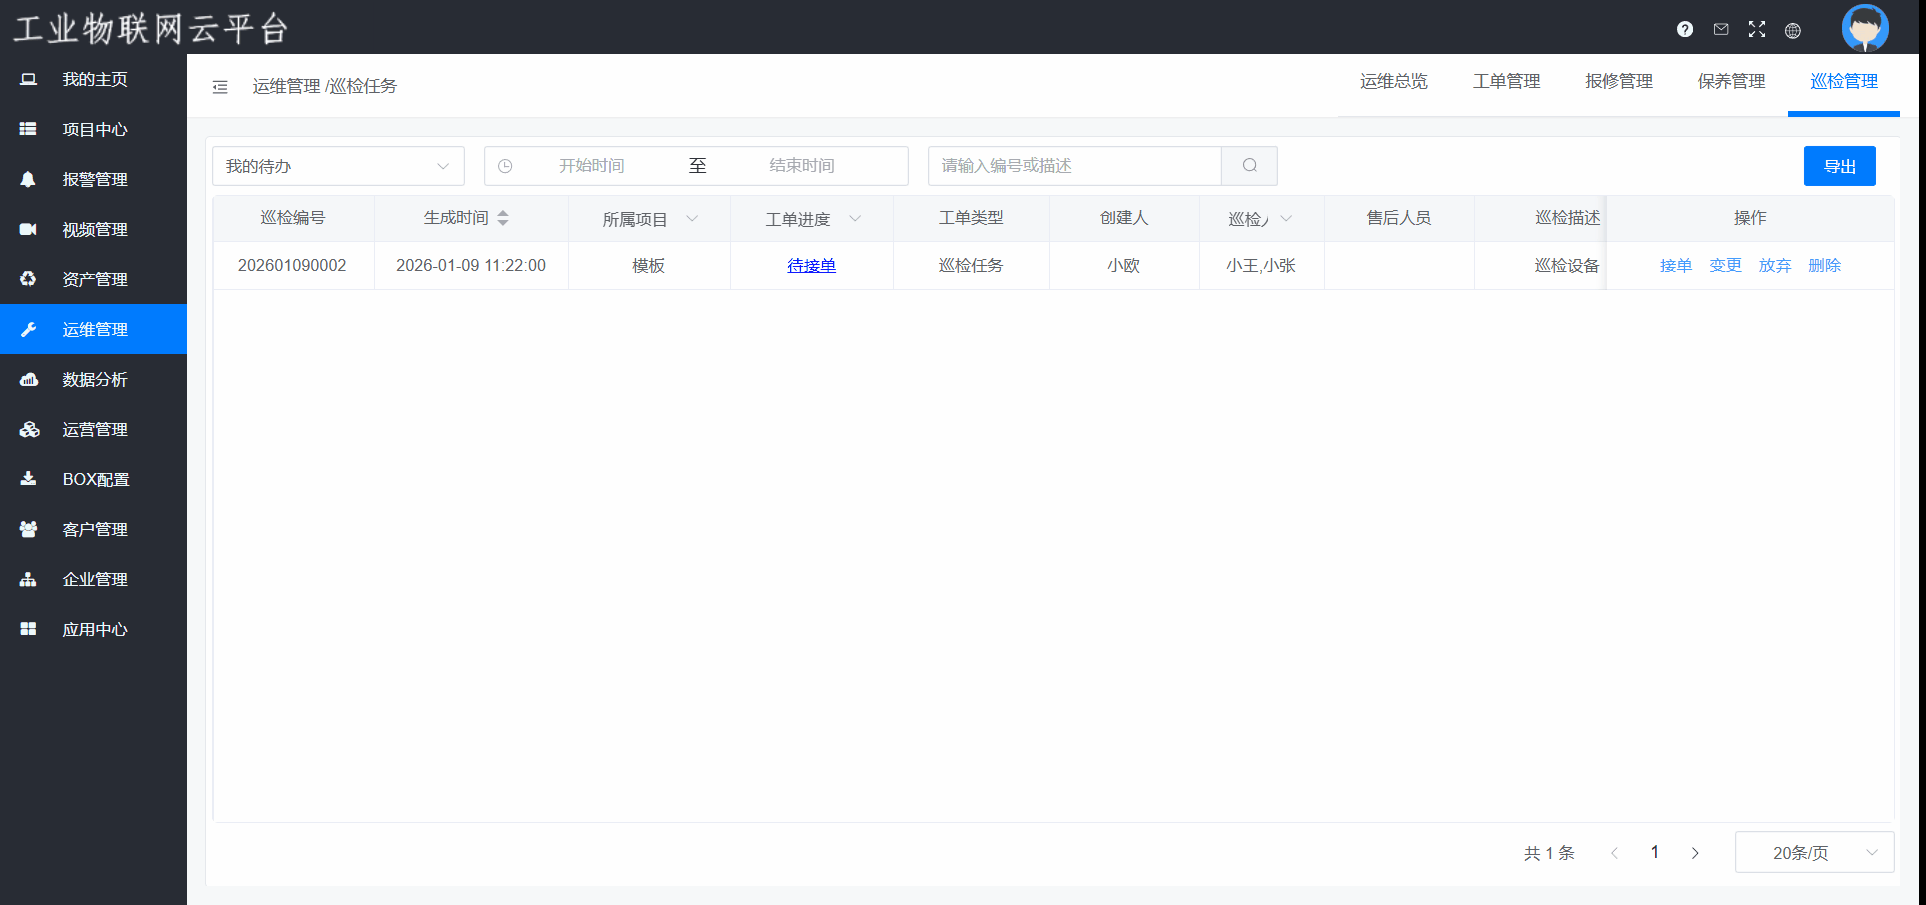Click the 待接单 status link
The height and width of the screenshot is (905, 1926).
811,266
